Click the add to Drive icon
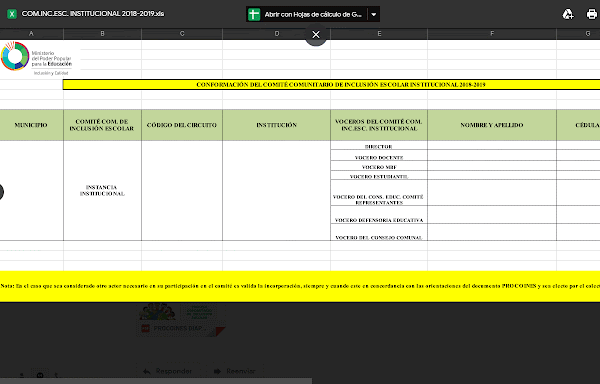 pyautogui.click(x=568, y=15)
